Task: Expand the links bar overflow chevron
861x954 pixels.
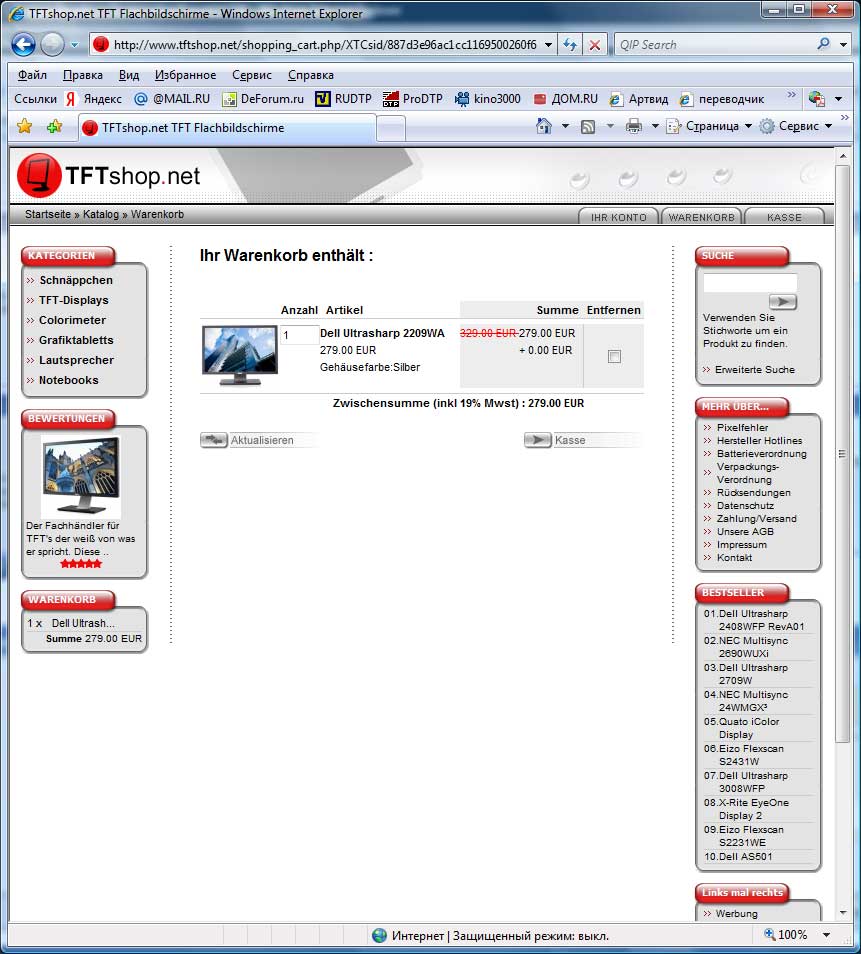Action: click(791, 94)
